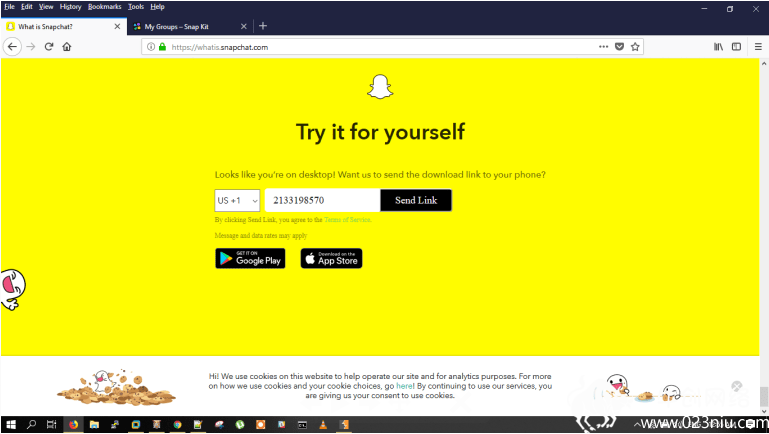The width and height of the screenshot is (769, 434).
Task: Close the "My Groups – Snap Kit" tab
Action: (244, 26)
